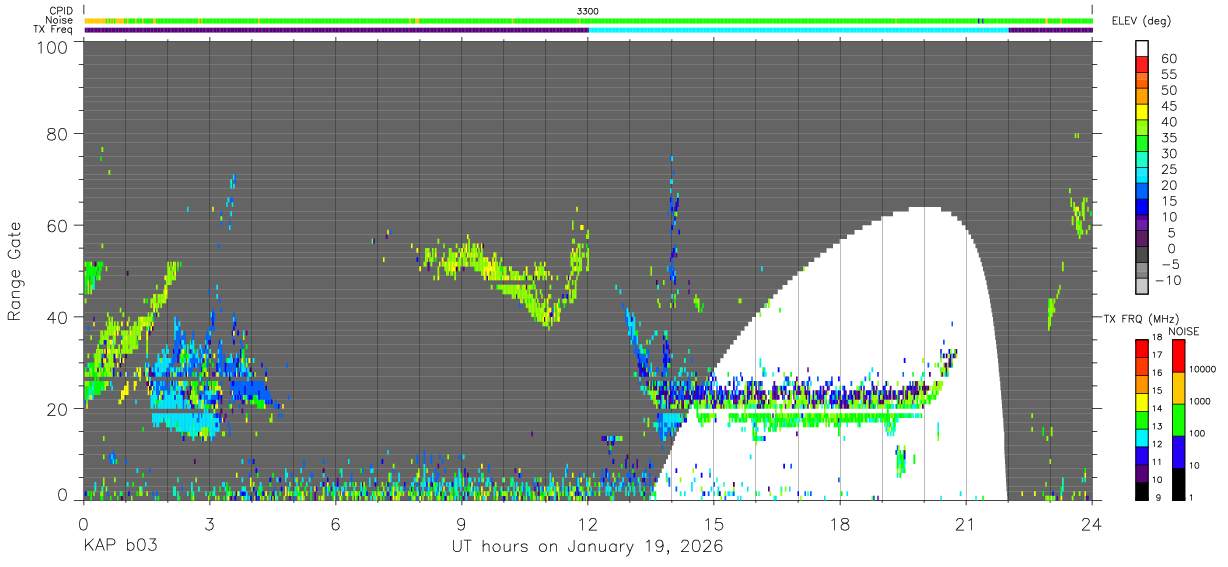Click the KAP b03 radar label
1228x567 pixels.
click(119, 547)
